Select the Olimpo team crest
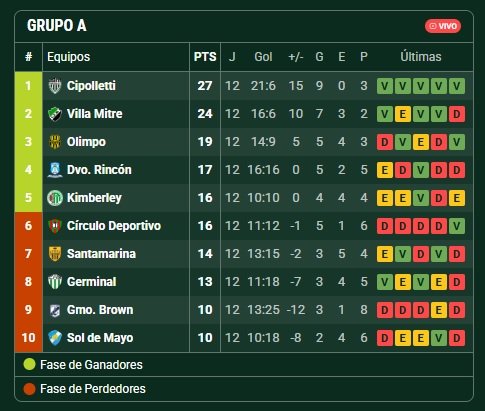 point(55,142)
